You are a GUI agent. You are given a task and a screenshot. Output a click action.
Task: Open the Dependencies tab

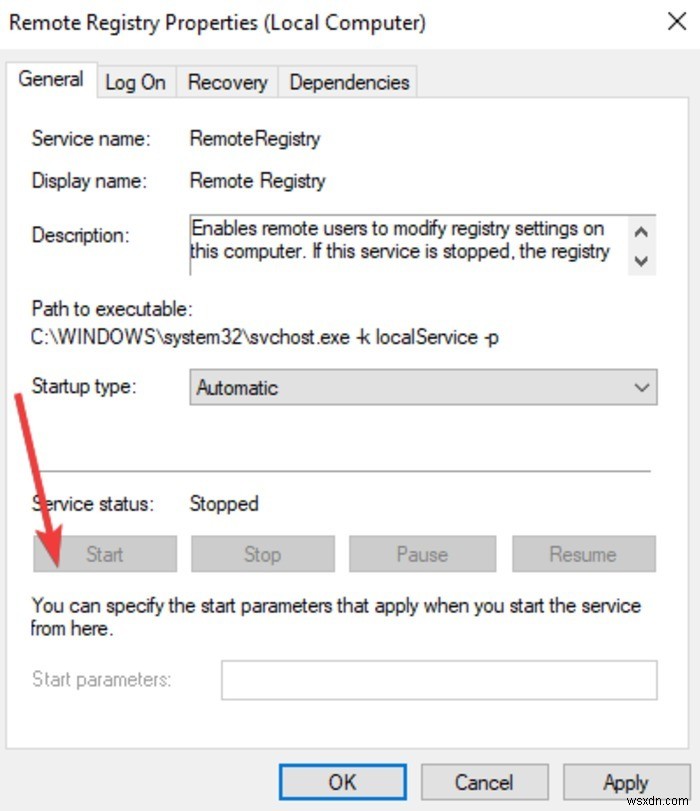tap(349, 83)
